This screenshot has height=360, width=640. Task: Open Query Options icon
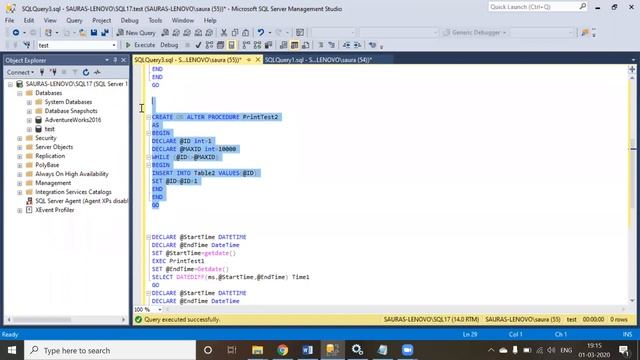pyautogui.click(x=220, y=45)
